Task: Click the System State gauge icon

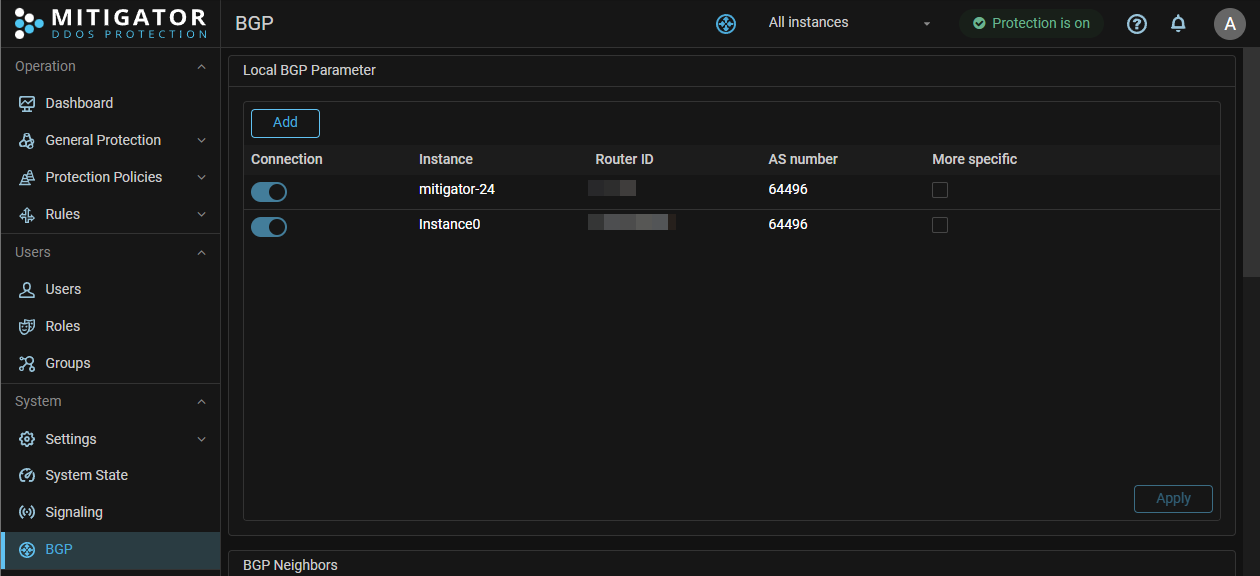Action: coord(27,475)
